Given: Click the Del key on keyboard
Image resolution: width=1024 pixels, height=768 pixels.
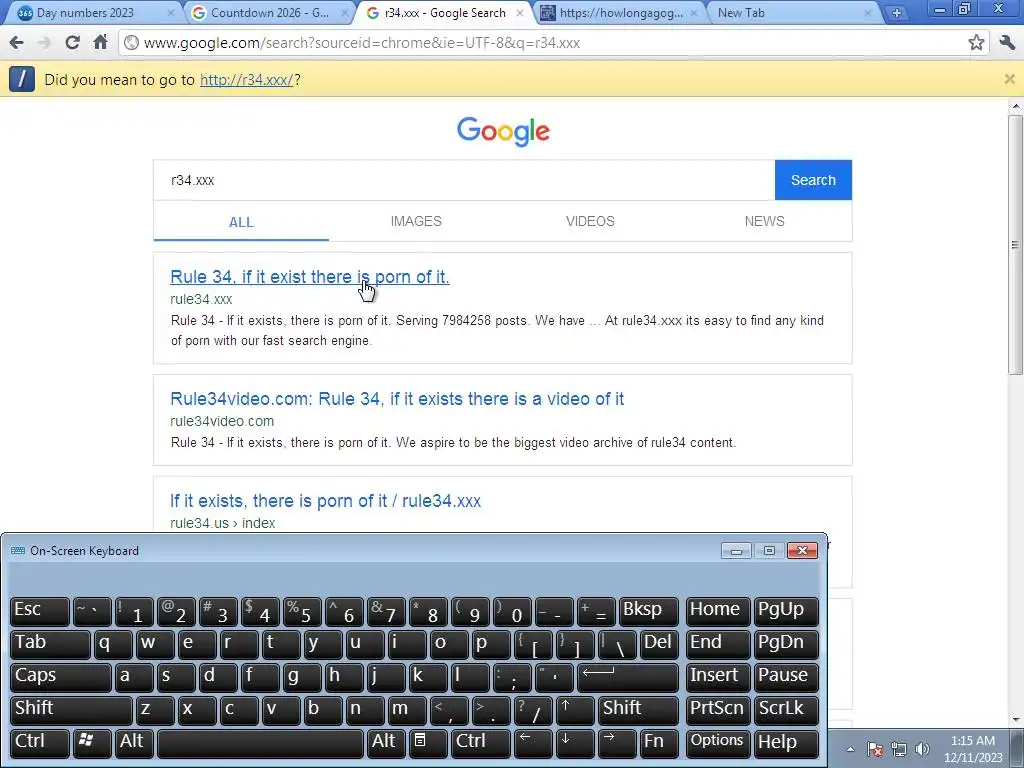Looking at the screenshot, I should pos(659,644).
